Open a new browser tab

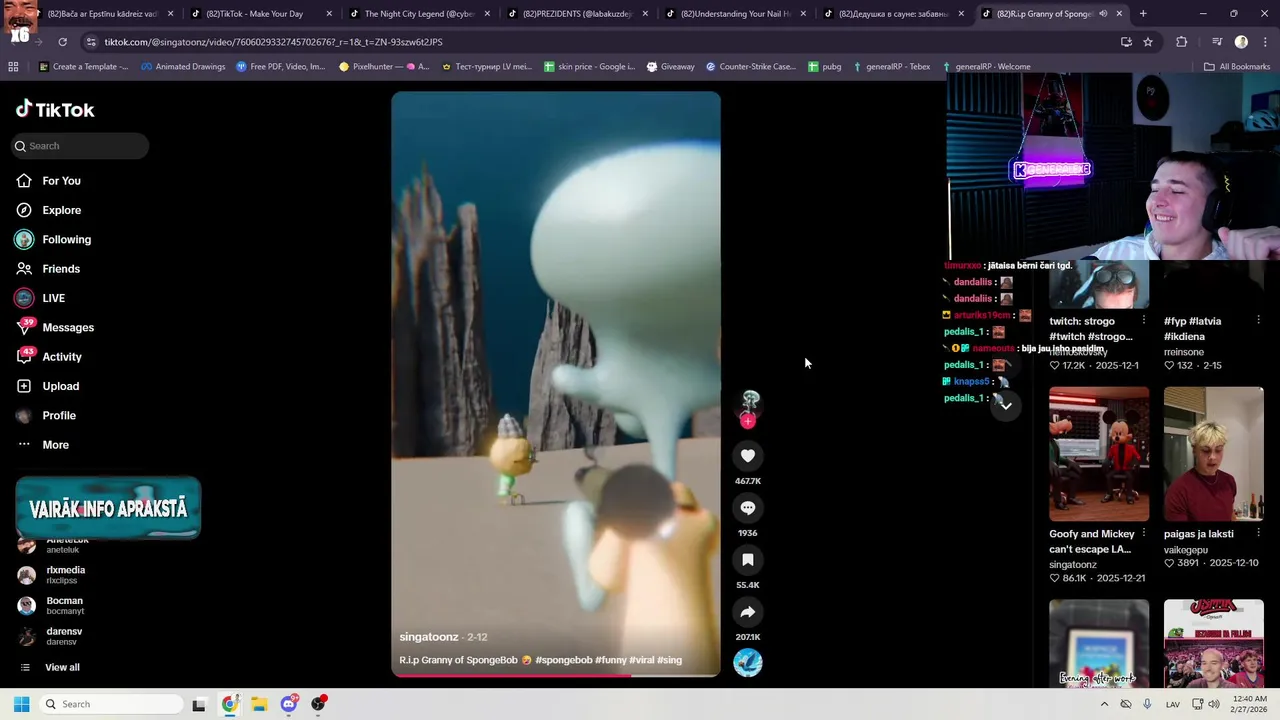tap(1143, 14)
